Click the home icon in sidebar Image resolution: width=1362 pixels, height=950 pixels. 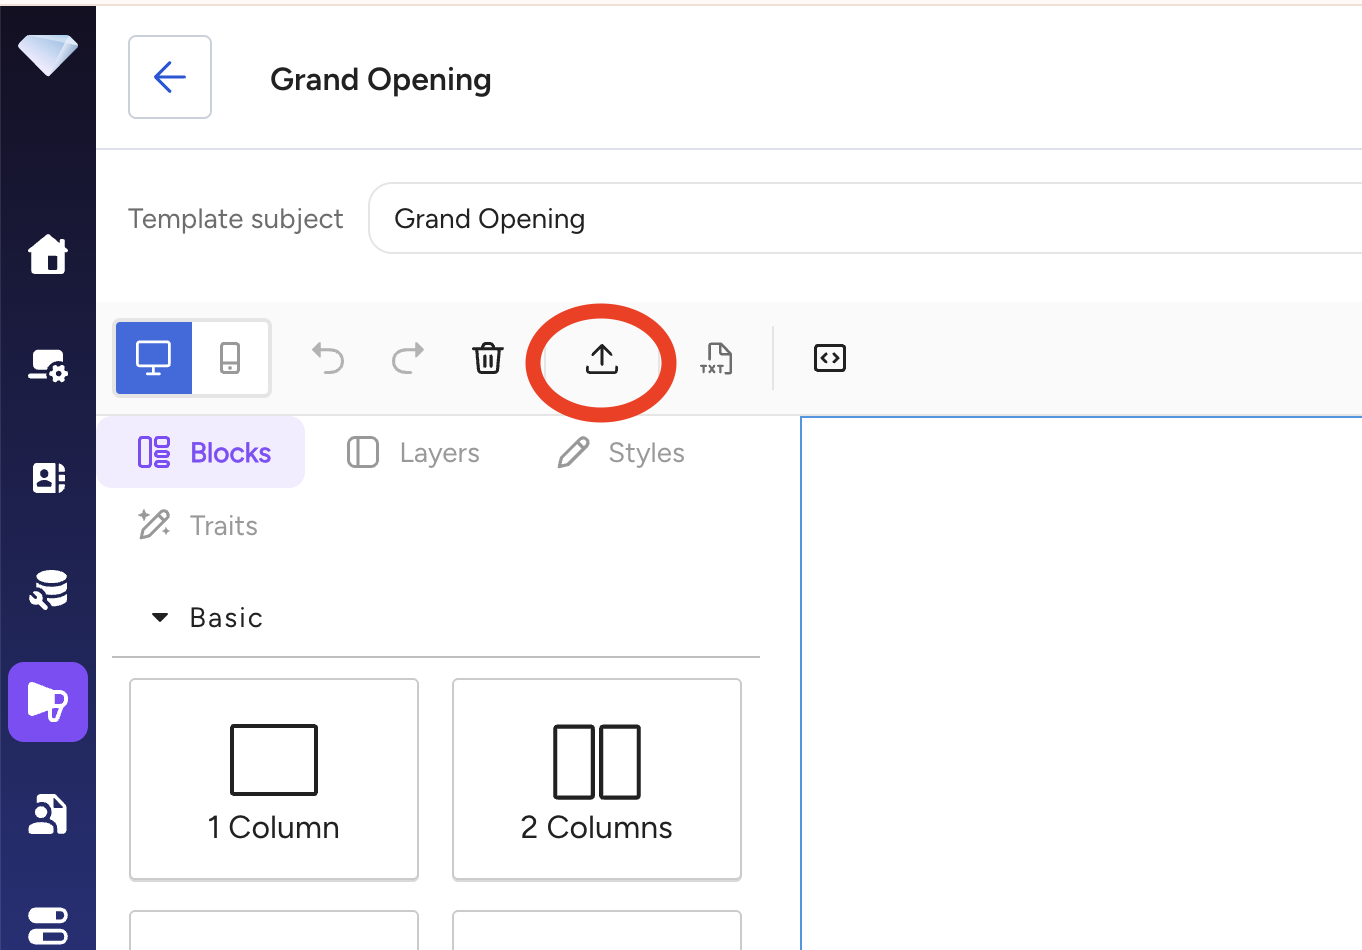point(48,256)
